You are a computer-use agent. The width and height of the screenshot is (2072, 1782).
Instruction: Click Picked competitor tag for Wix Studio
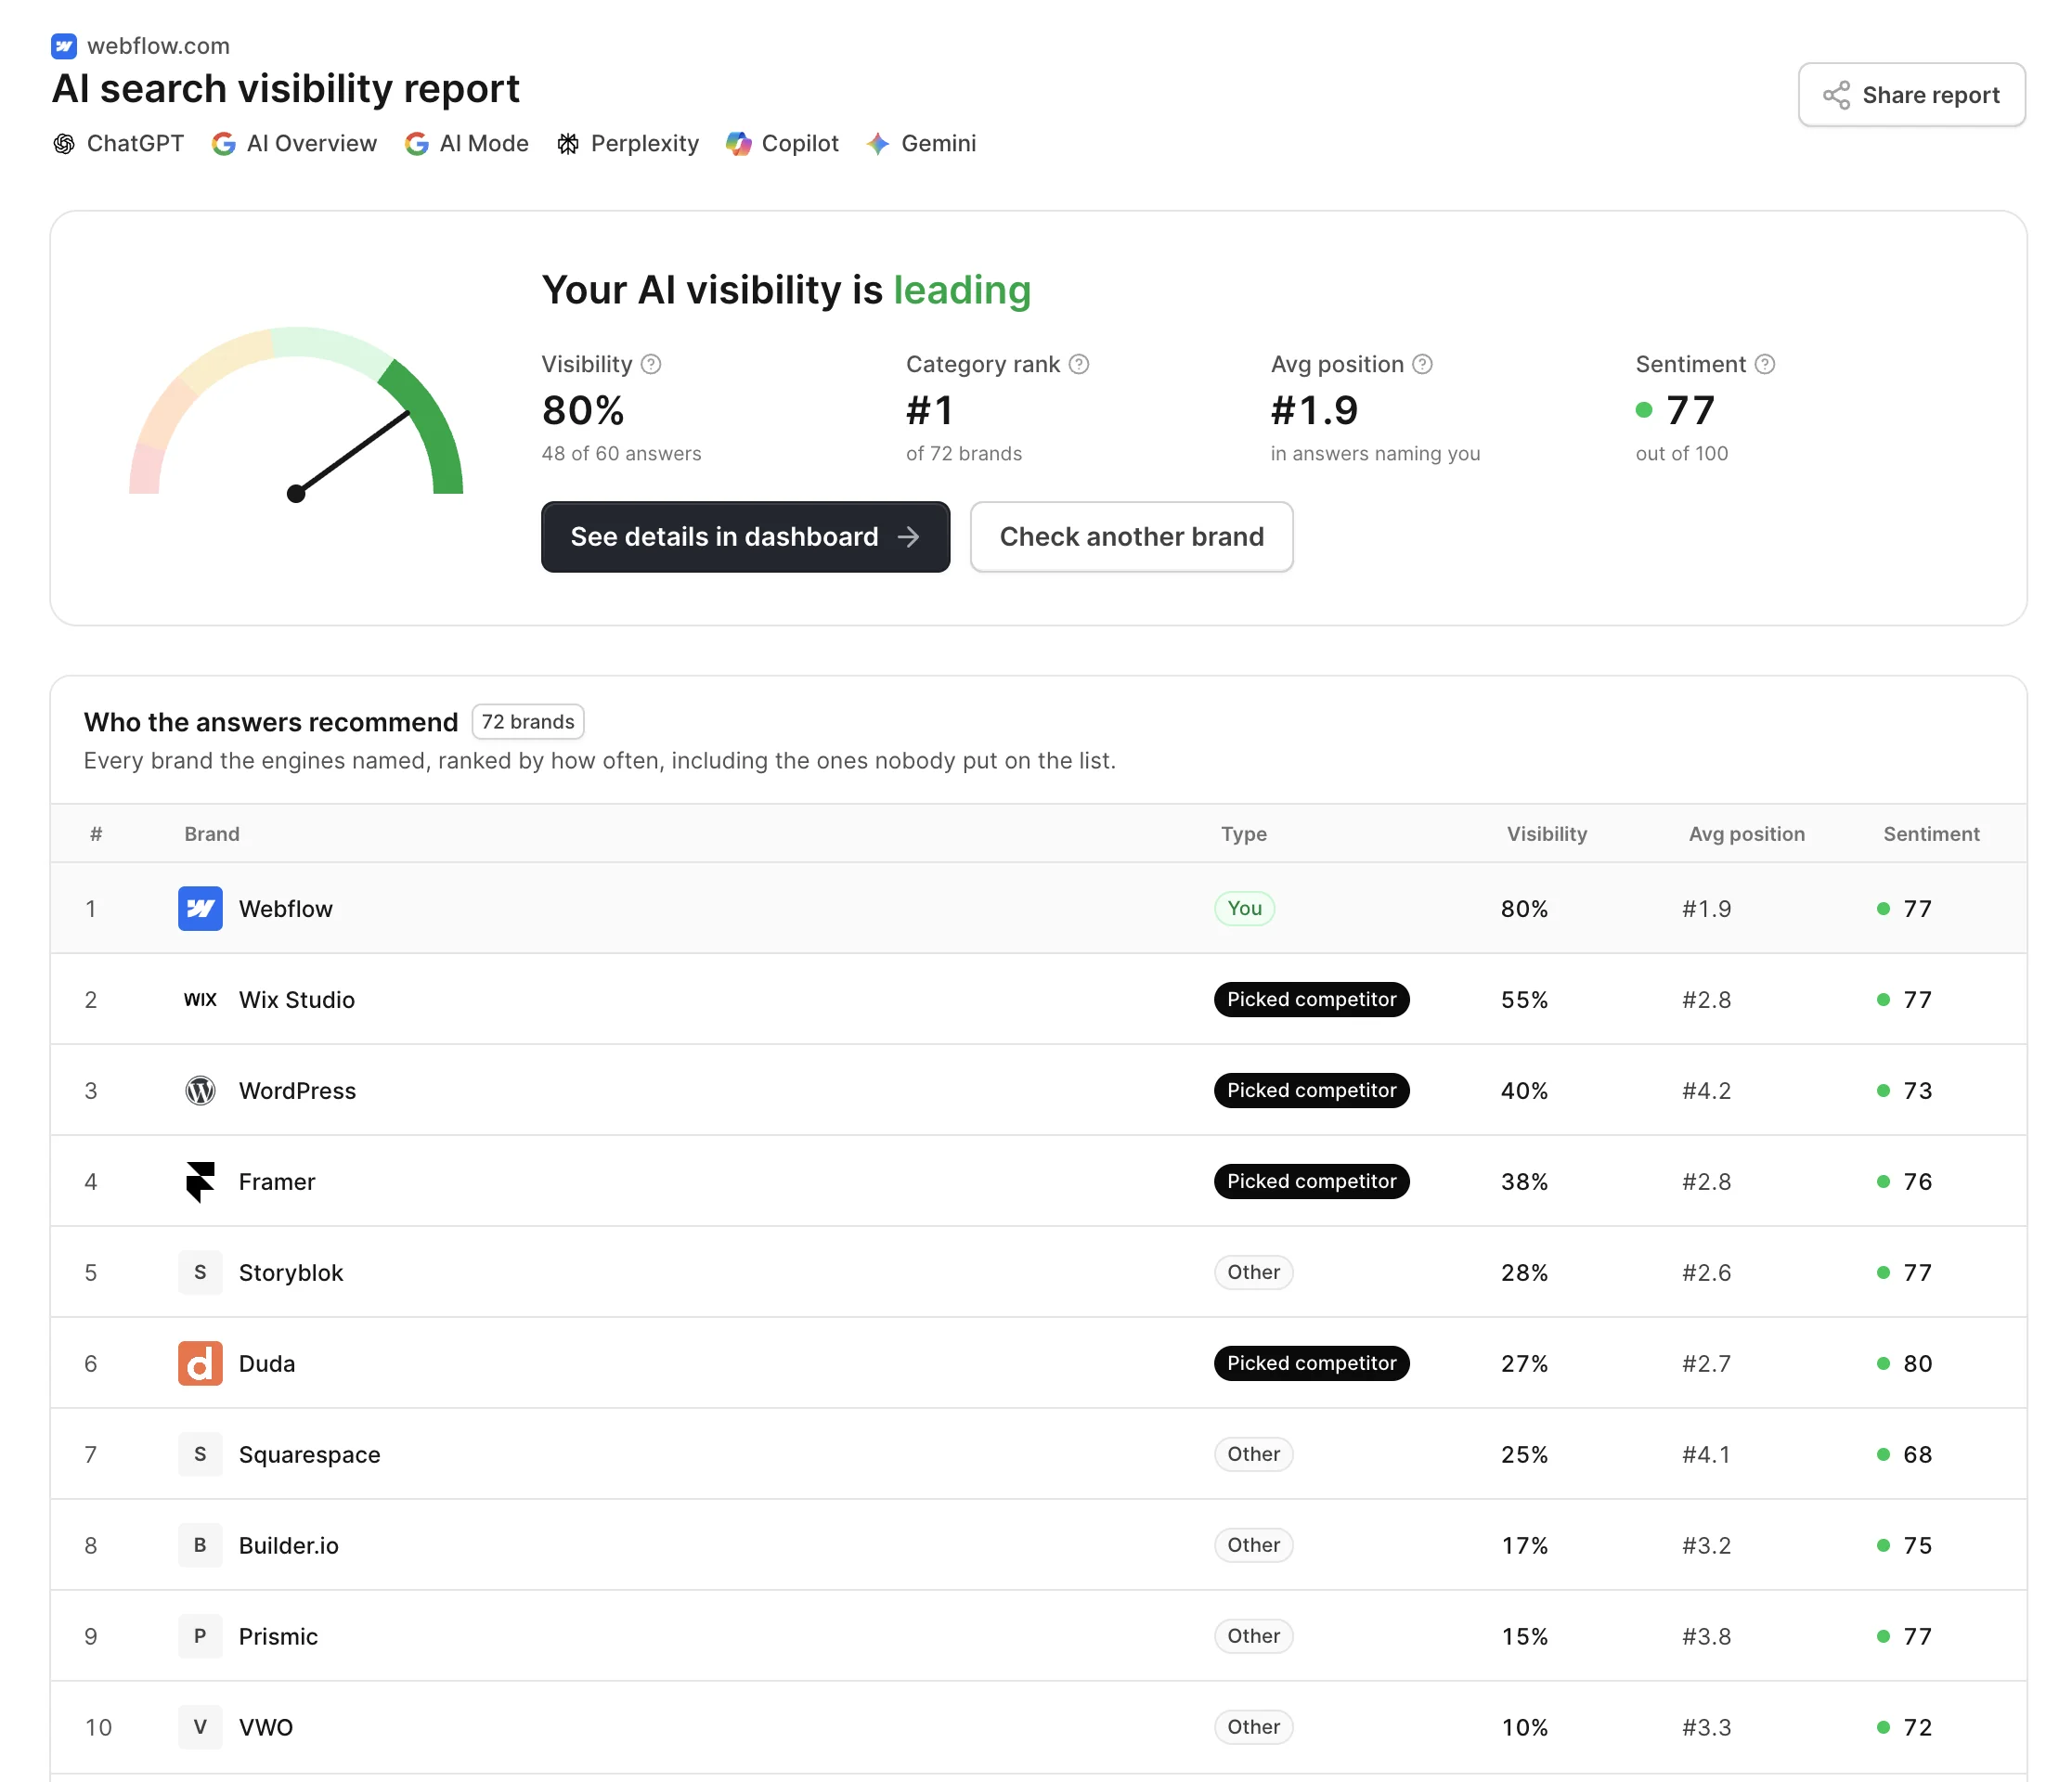point(1312,1000)
